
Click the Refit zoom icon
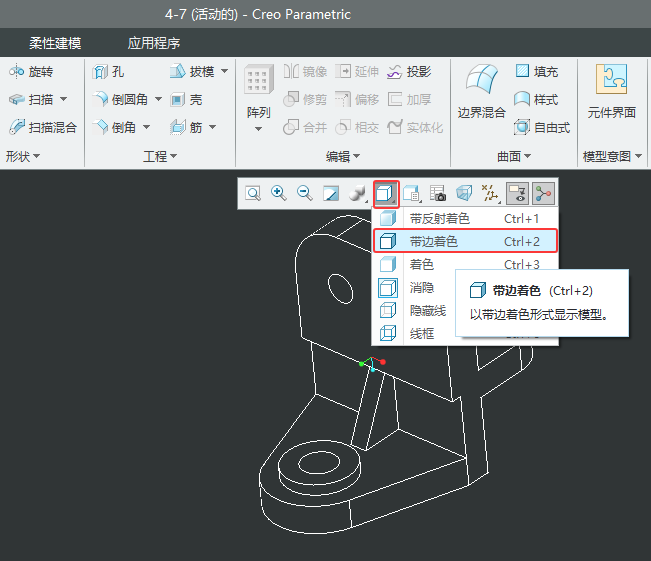point(253,194)
